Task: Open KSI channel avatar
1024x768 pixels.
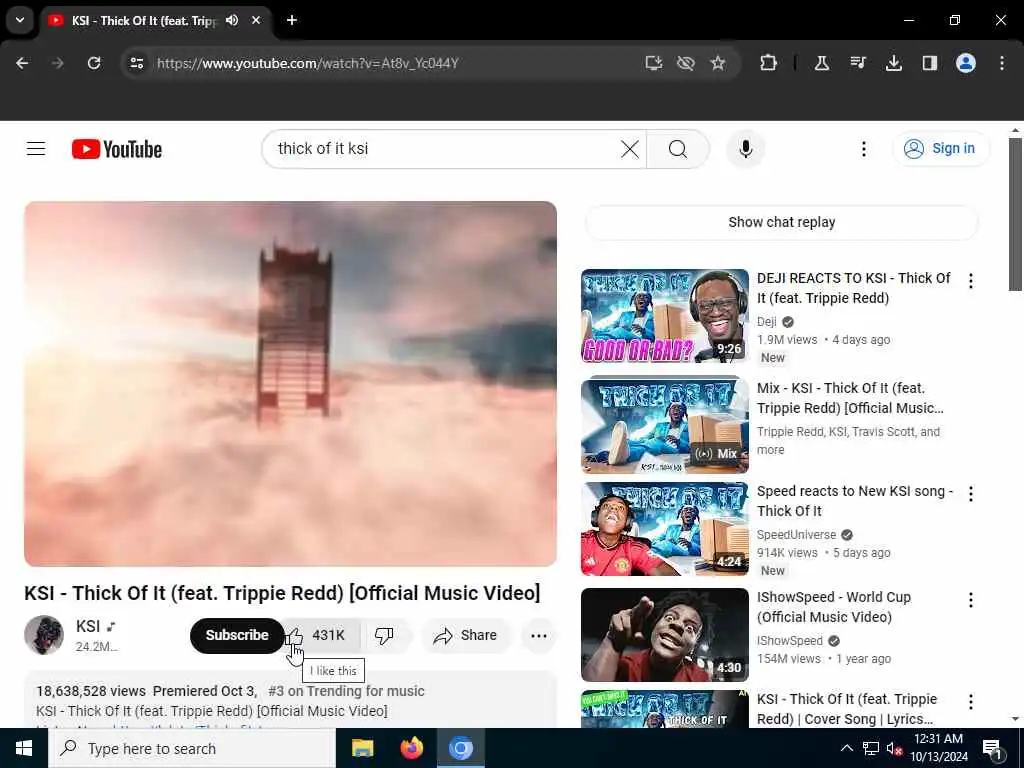Action: point(44,635)
